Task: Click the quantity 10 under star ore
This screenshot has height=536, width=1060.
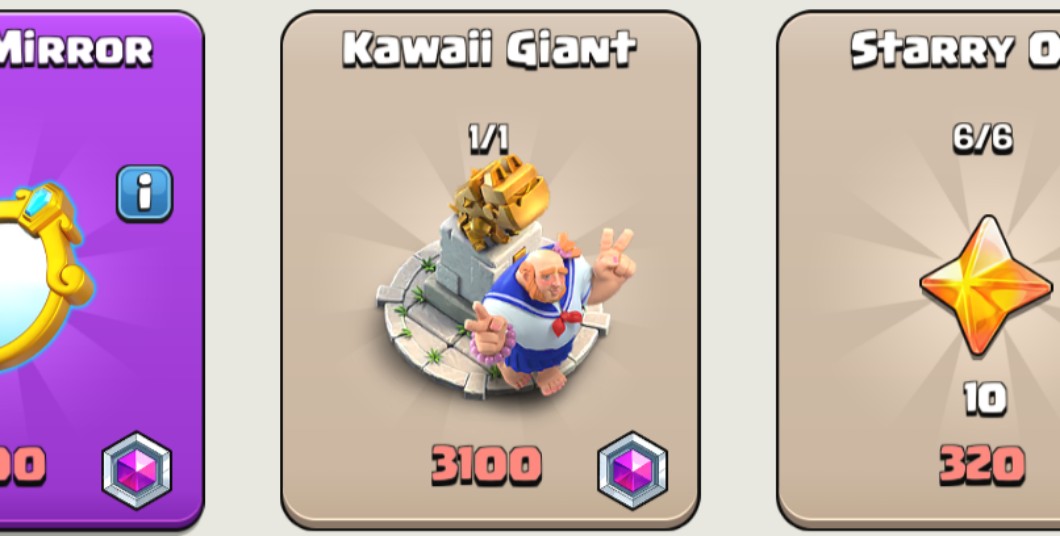Action: [985, 399]
